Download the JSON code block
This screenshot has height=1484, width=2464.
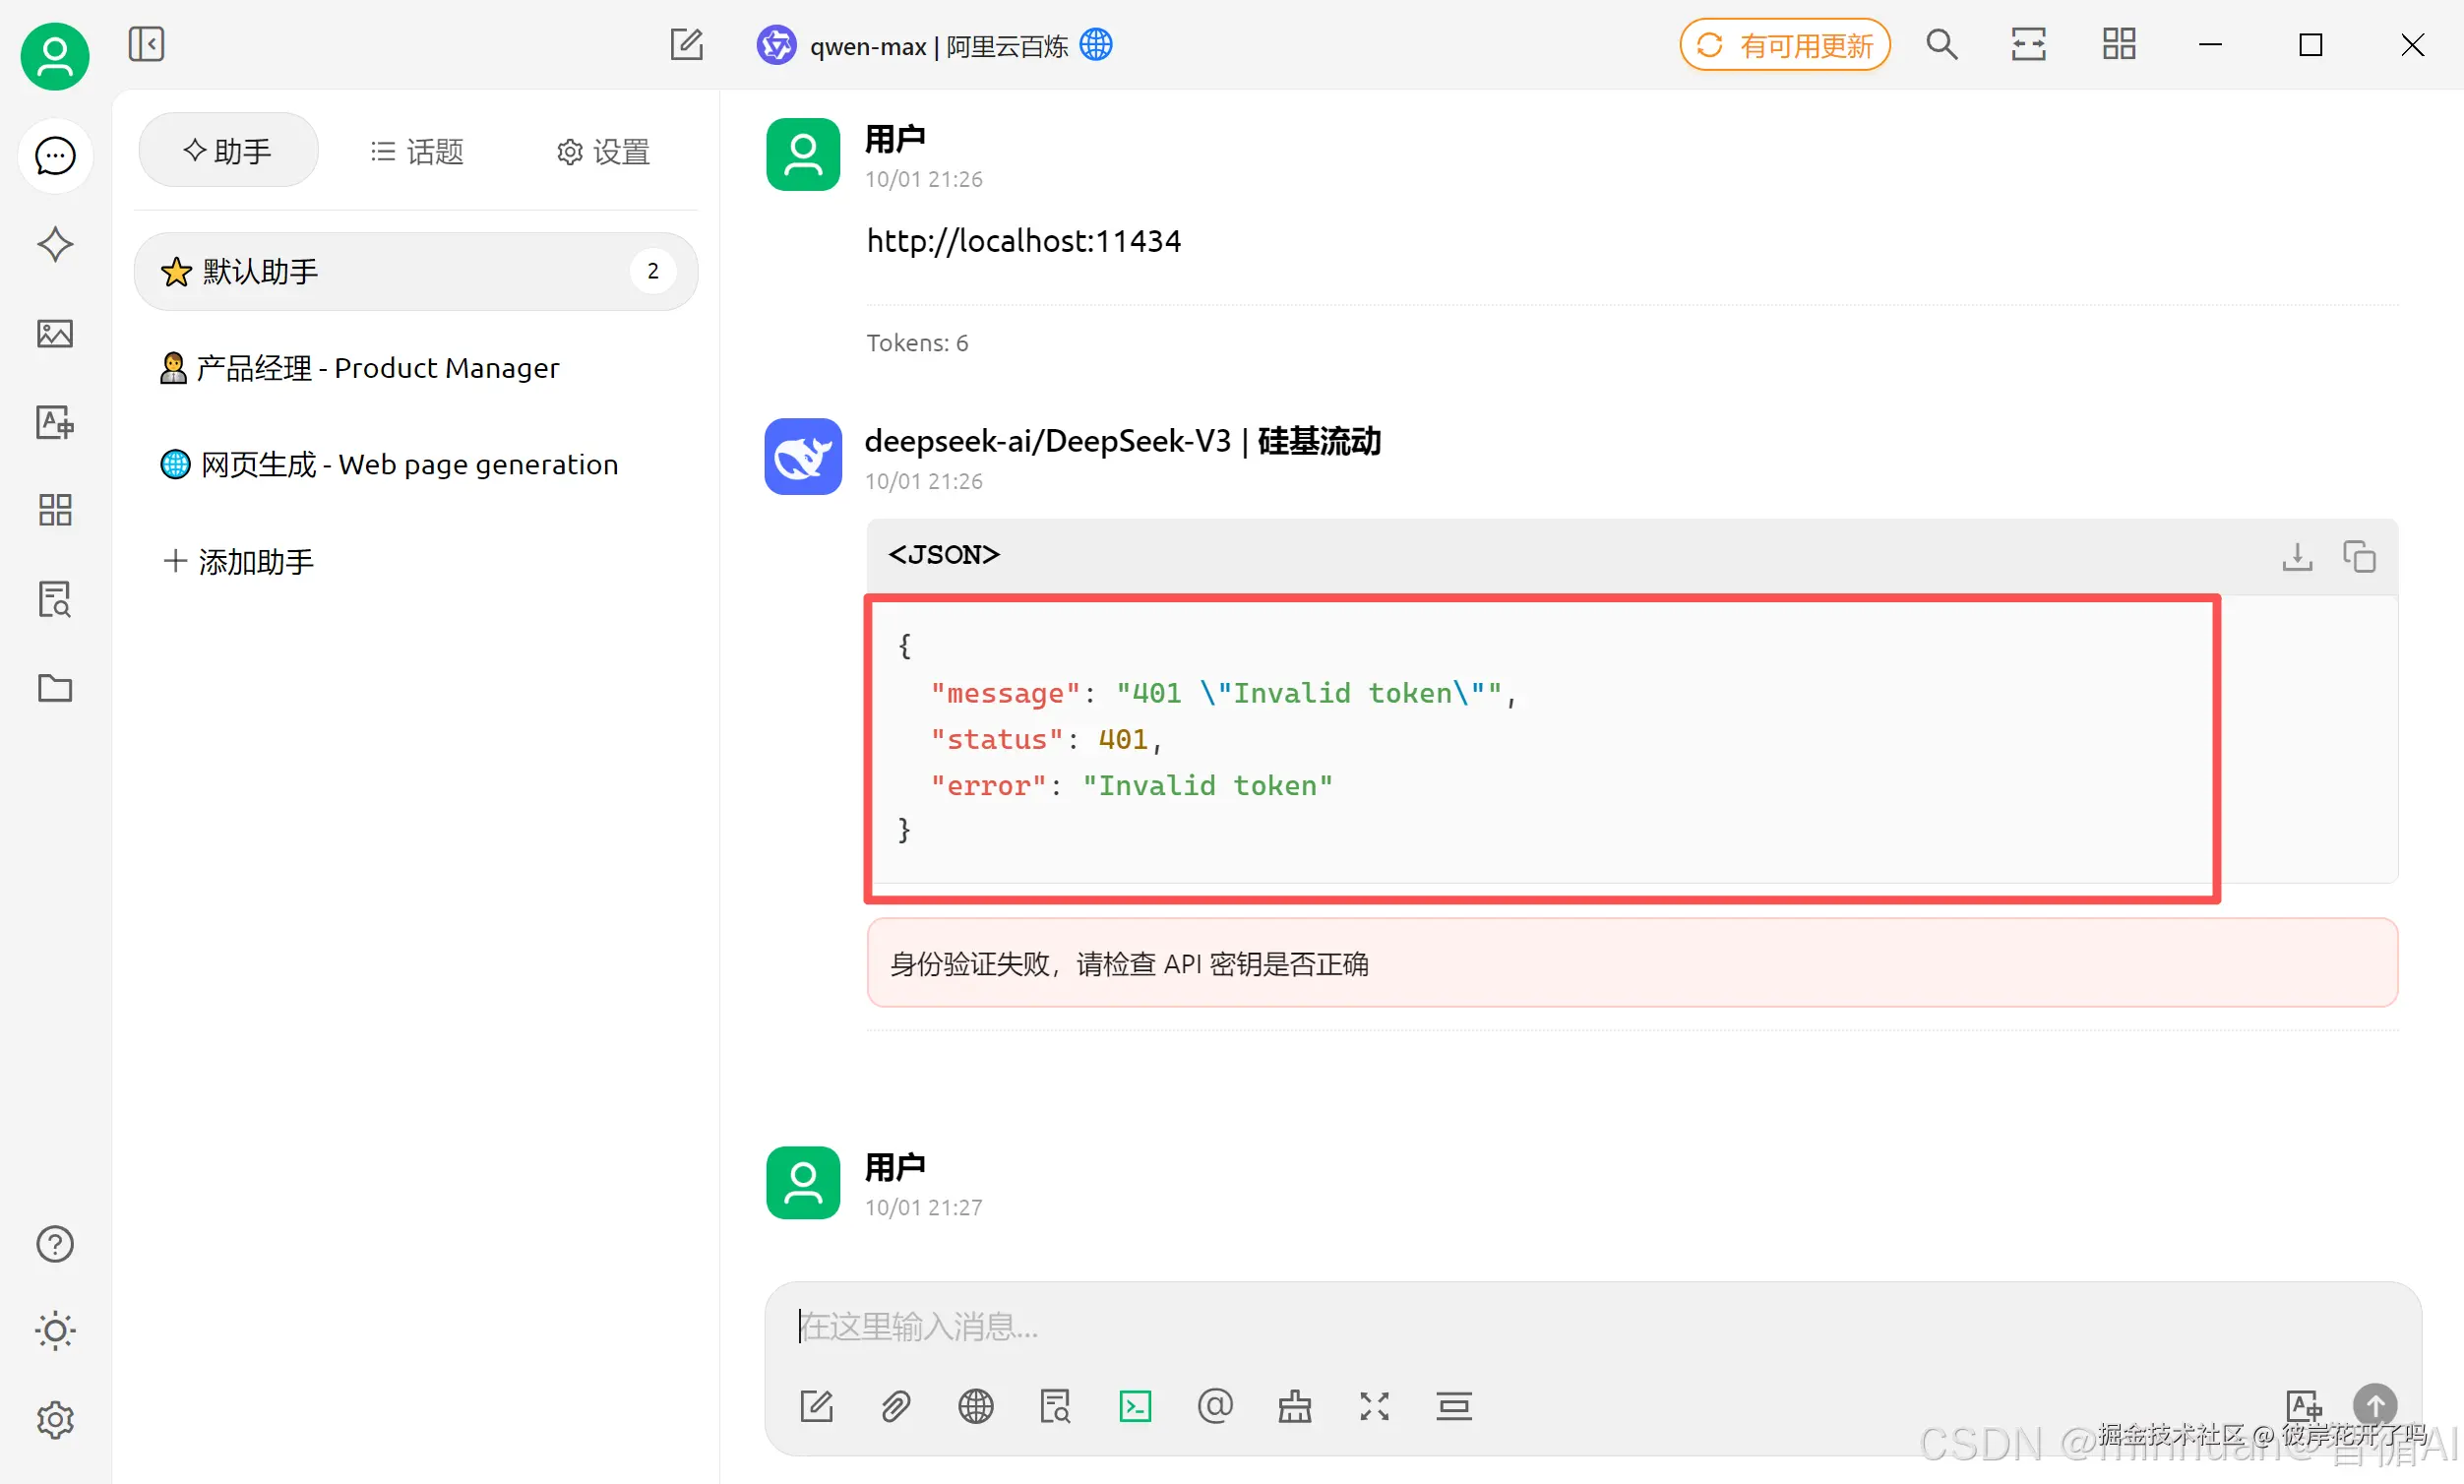click(x=2297, y=556)
